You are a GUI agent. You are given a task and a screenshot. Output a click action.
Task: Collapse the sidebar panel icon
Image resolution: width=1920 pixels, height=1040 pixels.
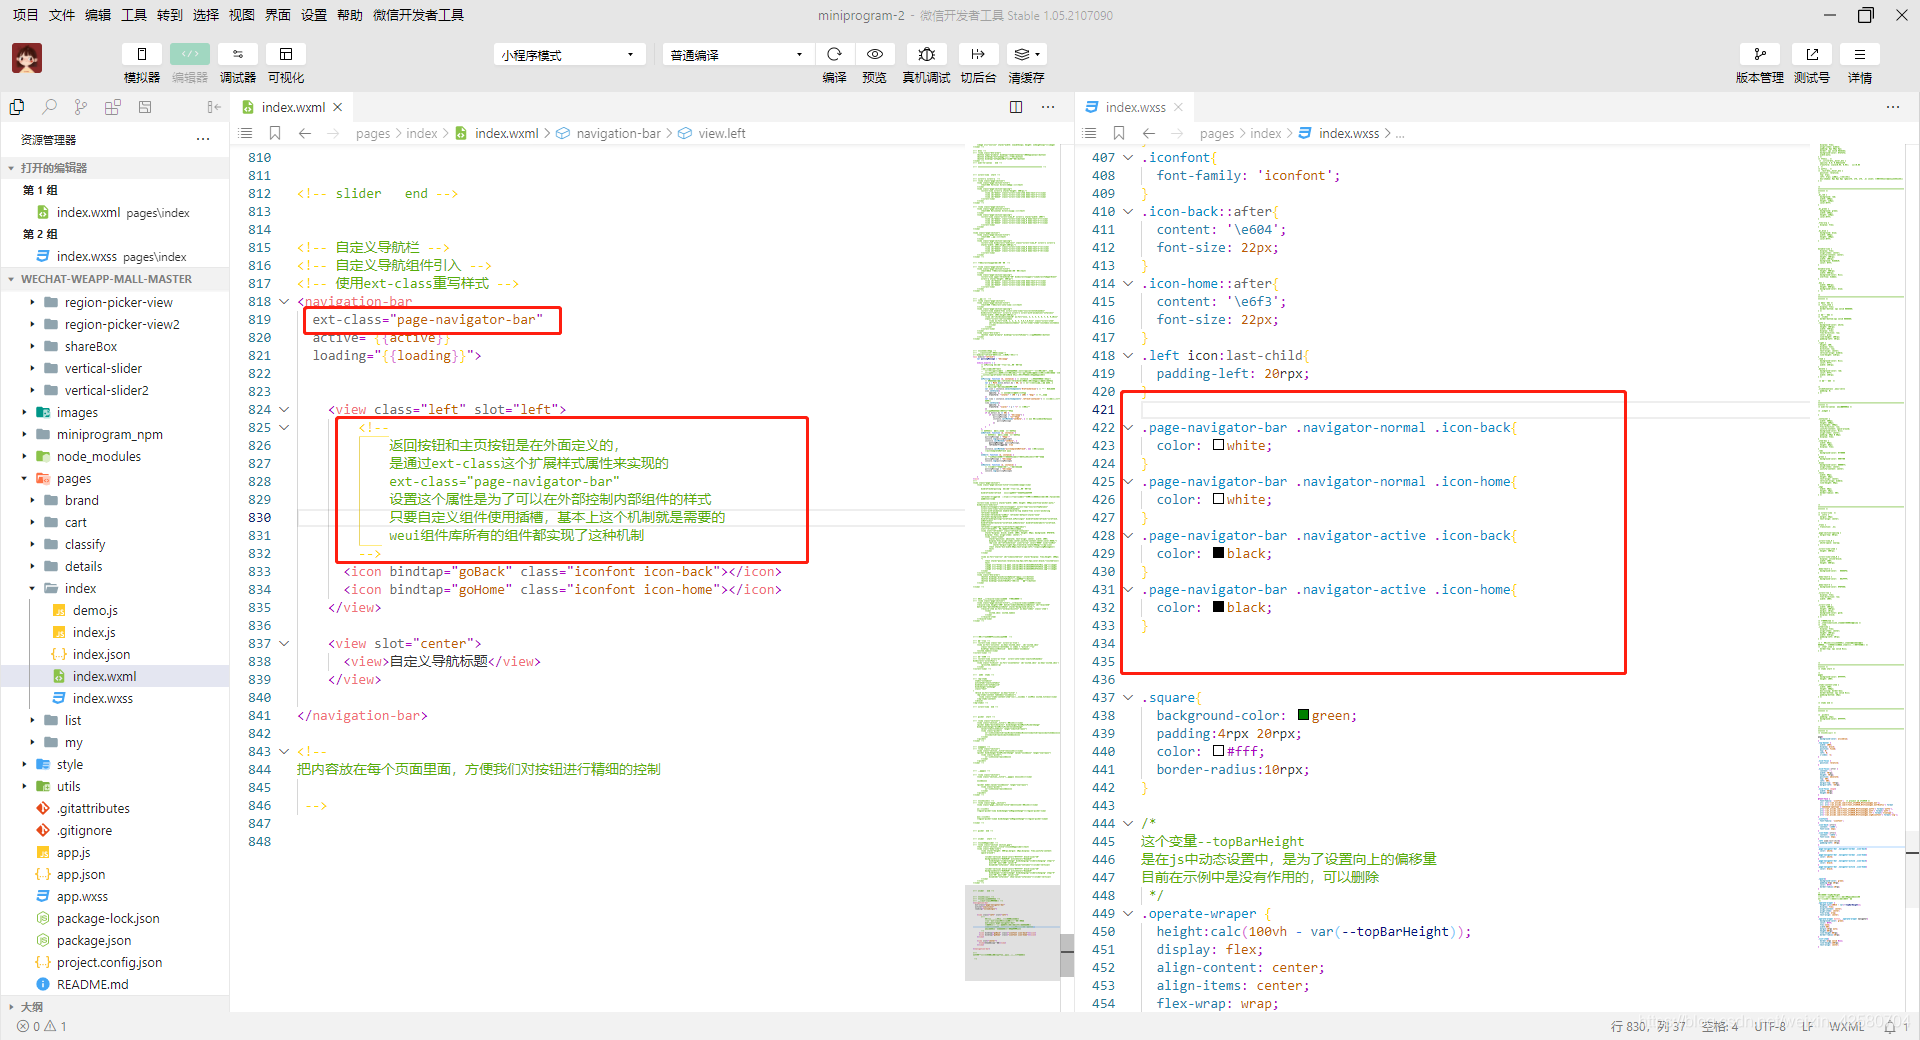pos(213,107)
